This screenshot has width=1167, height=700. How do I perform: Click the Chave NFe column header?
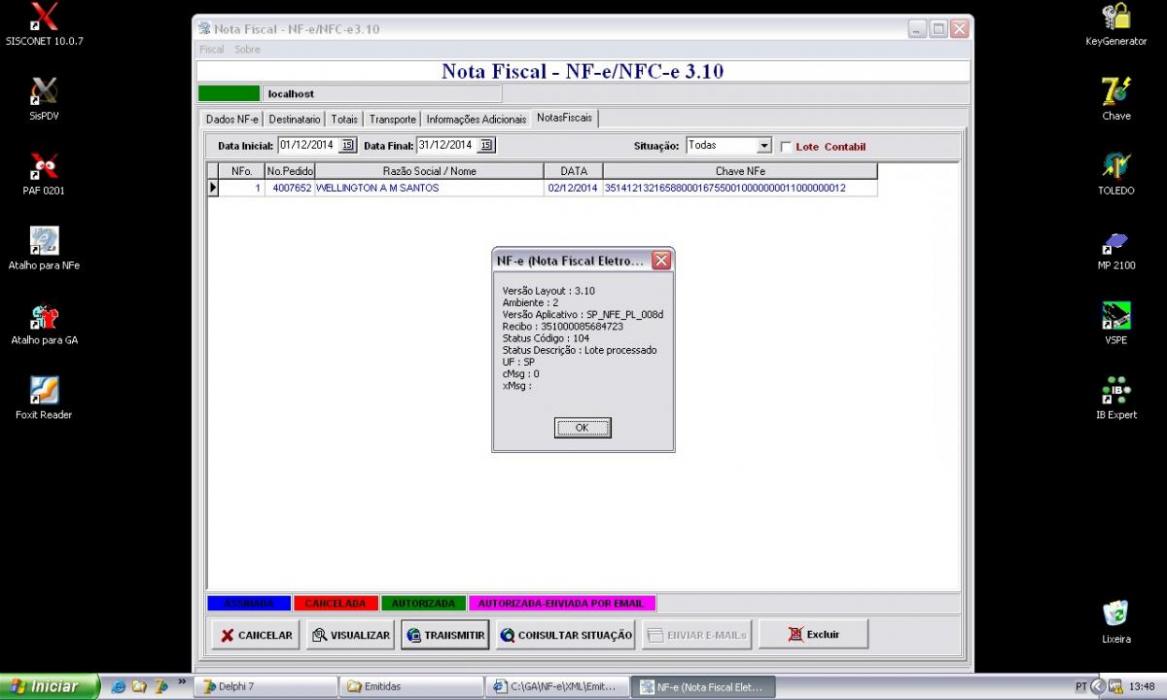tap(740, 171)
